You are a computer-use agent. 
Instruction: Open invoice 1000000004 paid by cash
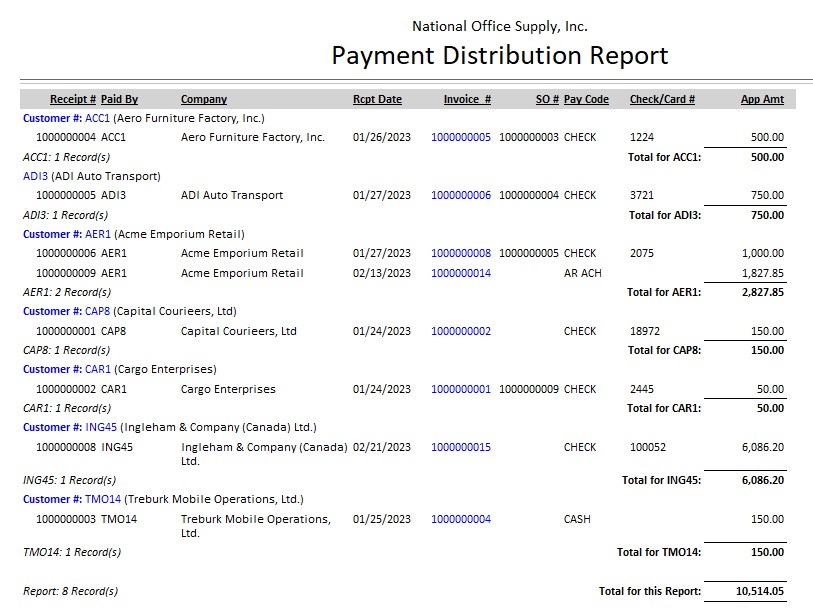click(460, 519)
